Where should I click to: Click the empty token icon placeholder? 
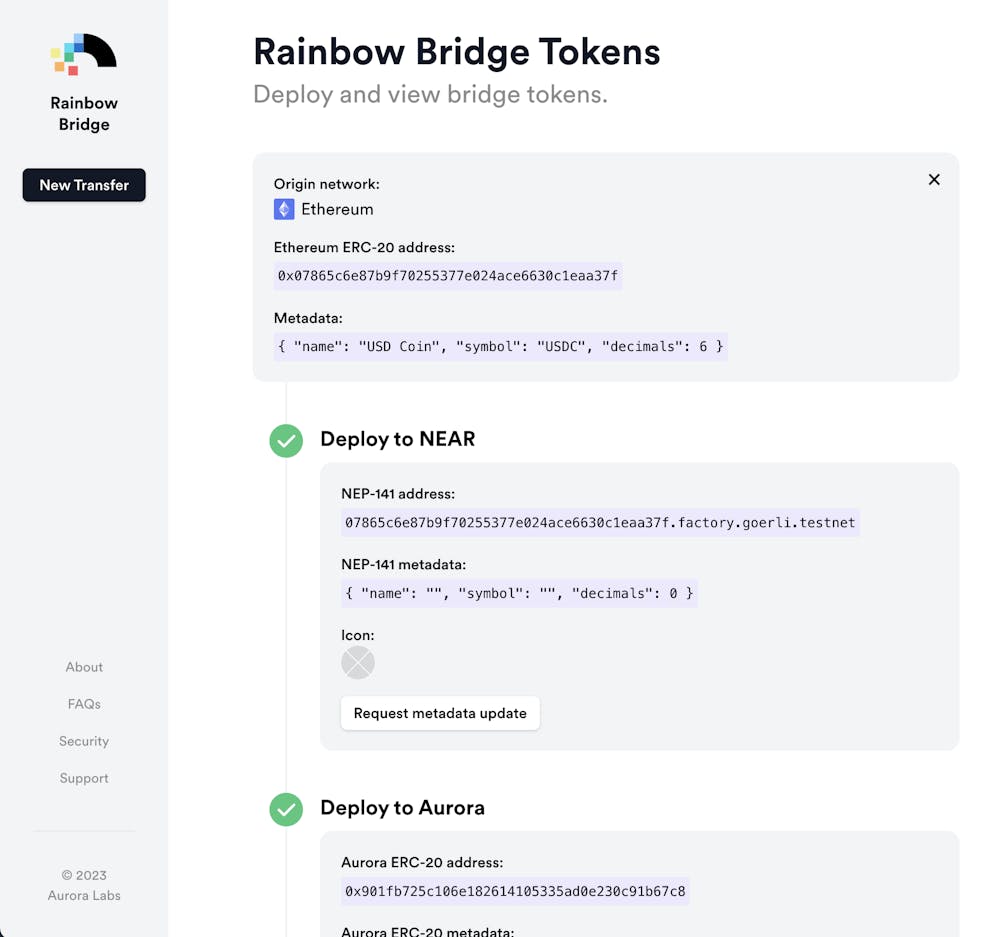358,662
